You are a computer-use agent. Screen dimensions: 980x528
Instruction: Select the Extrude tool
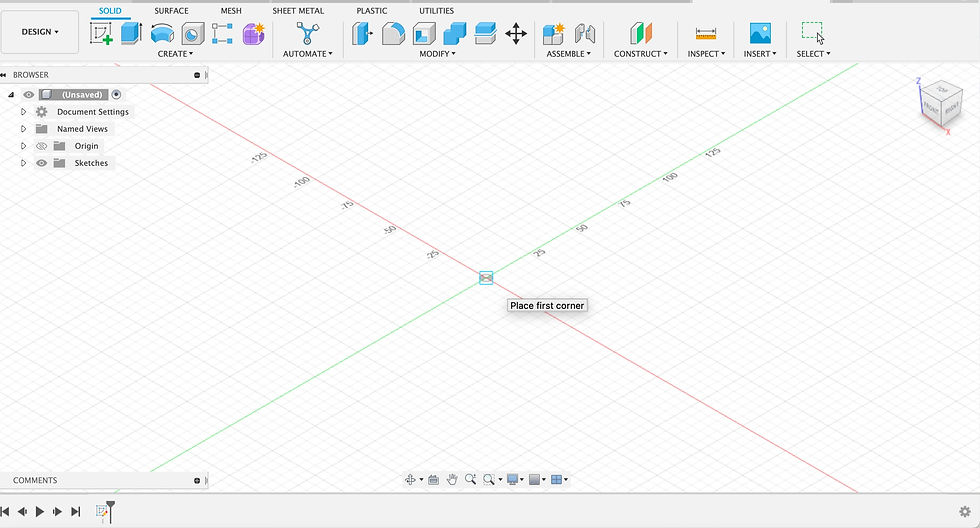coord(131,33)
